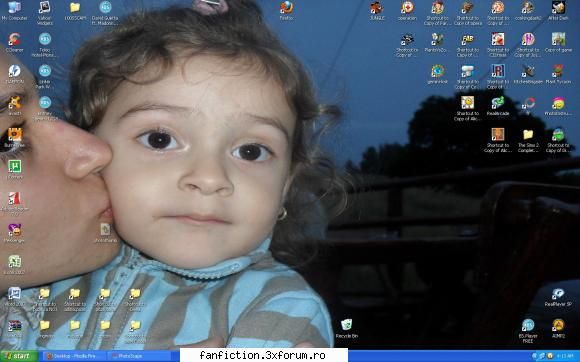Switch to the PhotoScape taskbar button
Viewport: 580px width, 362px height.
(140, 356)
